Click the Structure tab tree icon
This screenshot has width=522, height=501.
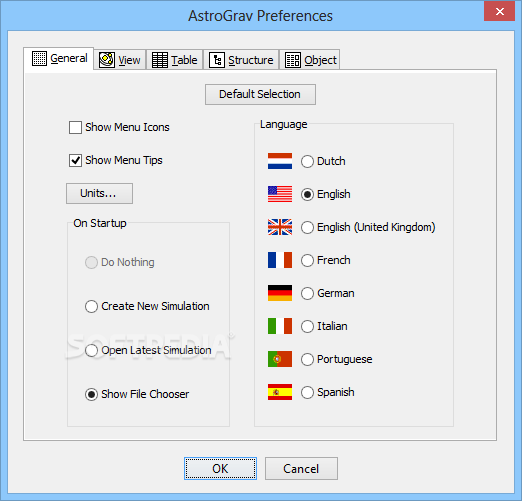[217, 60]
